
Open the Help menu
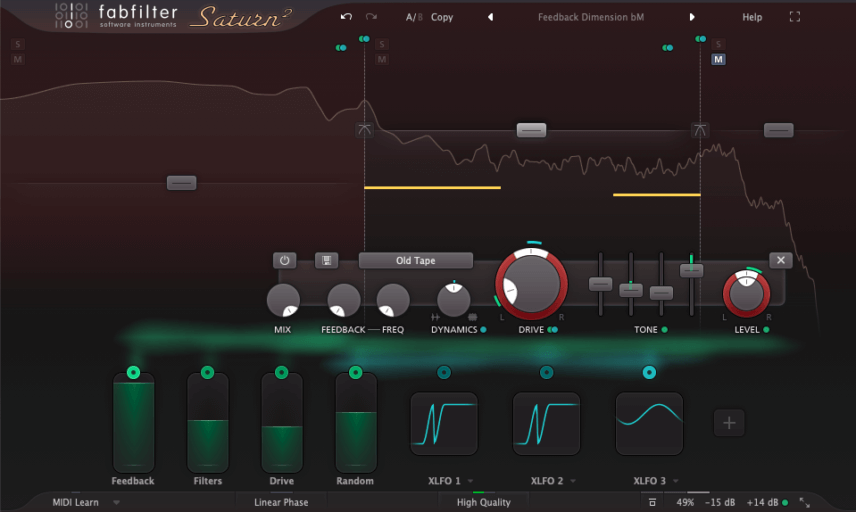click(x=752, y=17)
